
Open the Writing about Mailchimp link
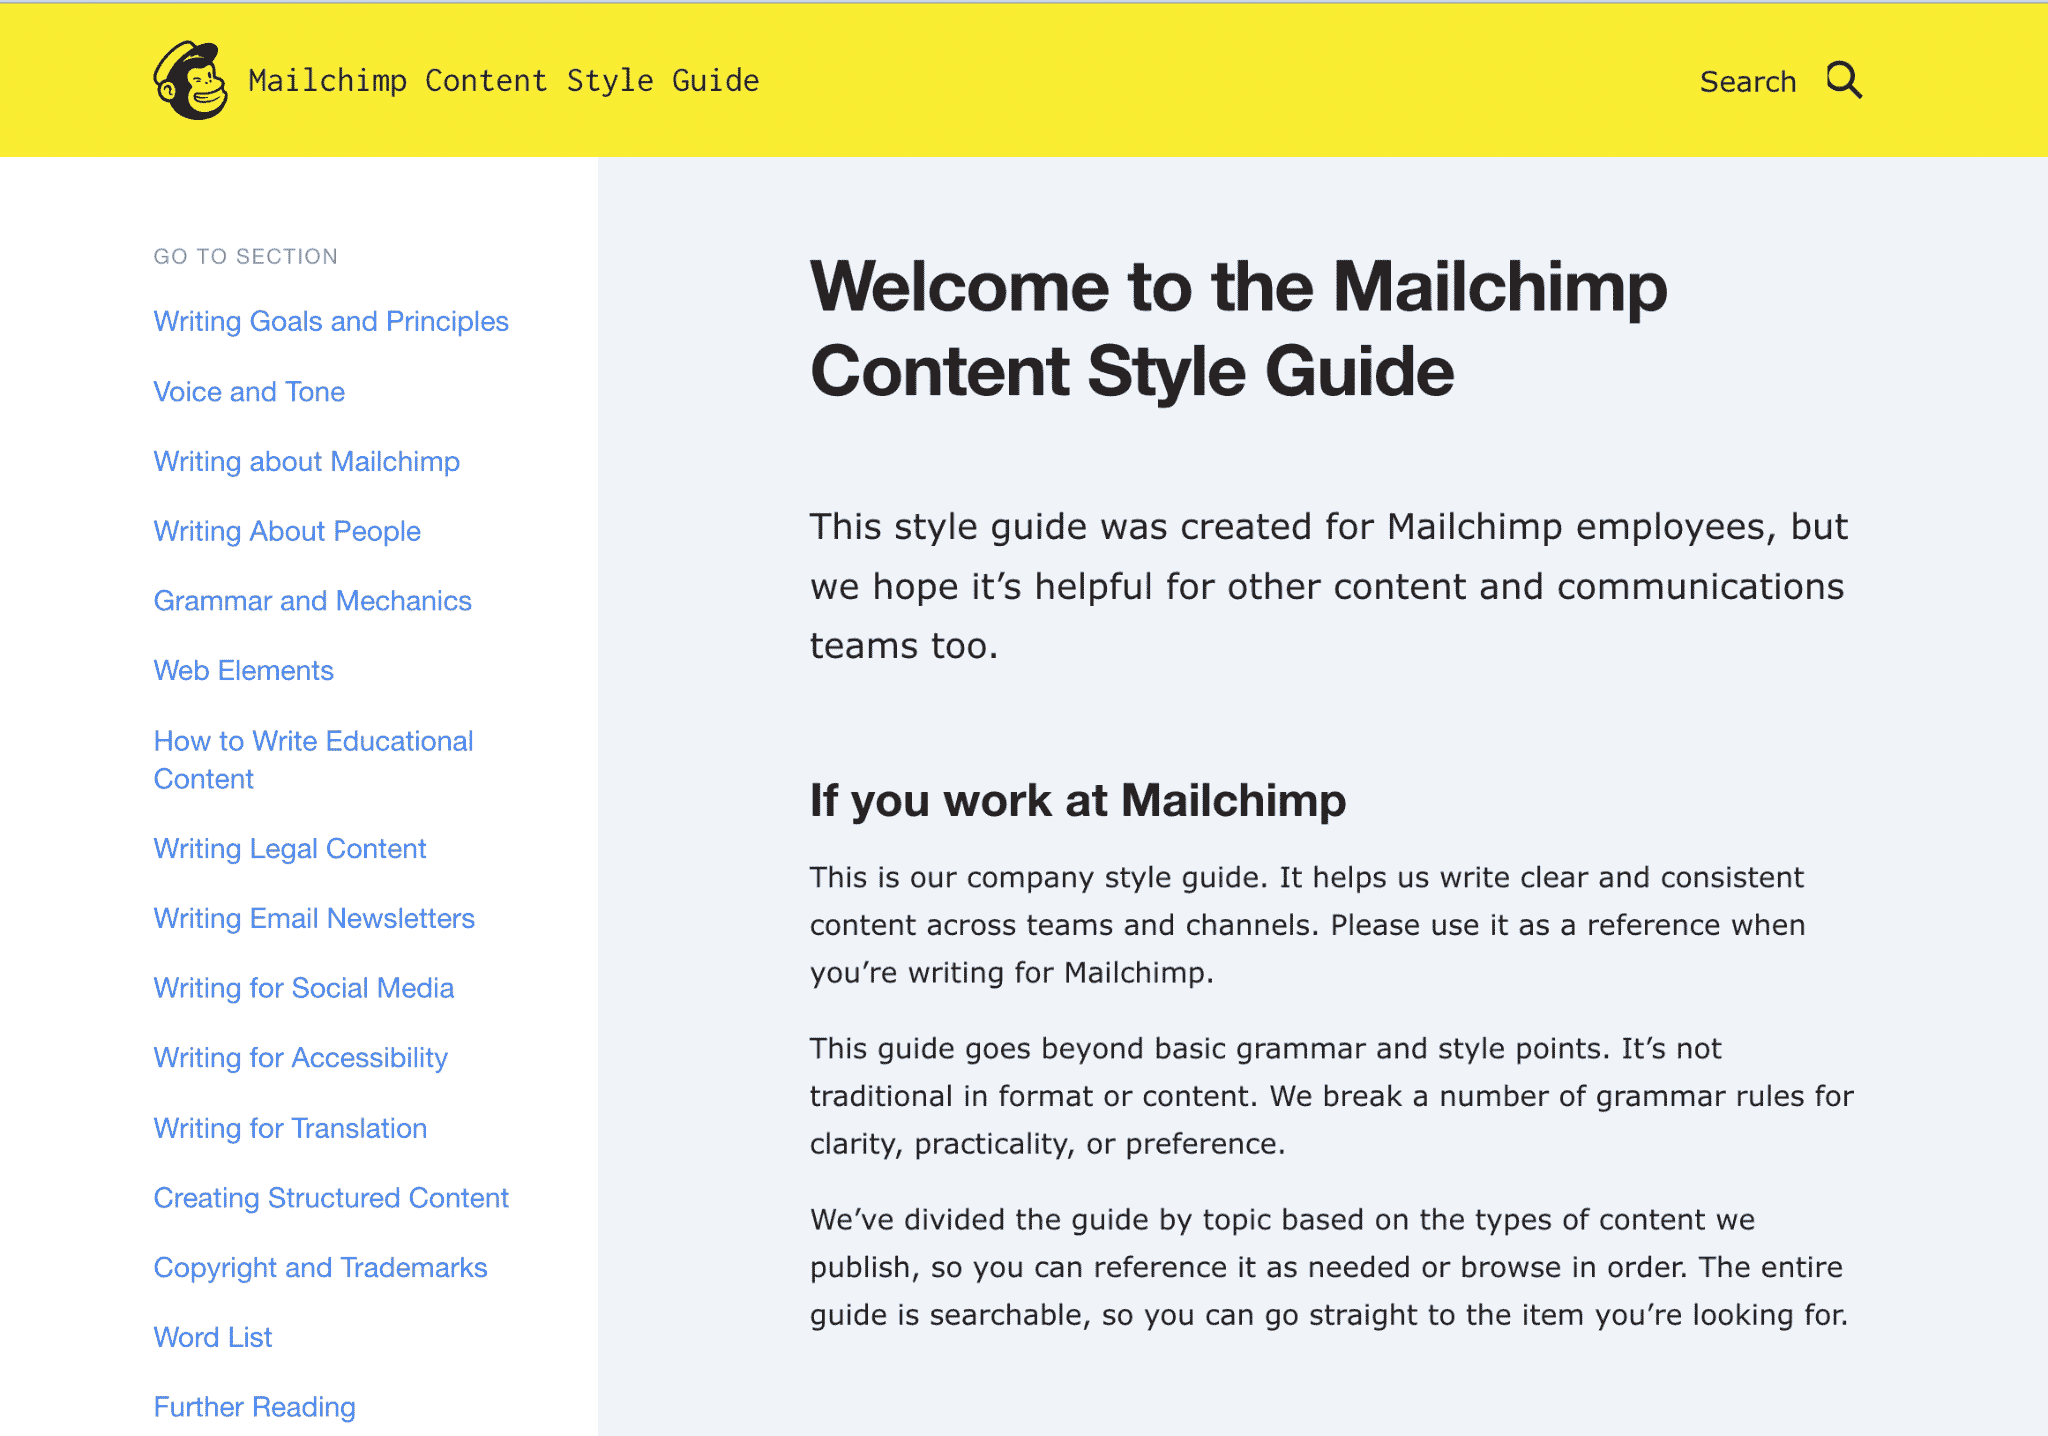coord(307,461)
